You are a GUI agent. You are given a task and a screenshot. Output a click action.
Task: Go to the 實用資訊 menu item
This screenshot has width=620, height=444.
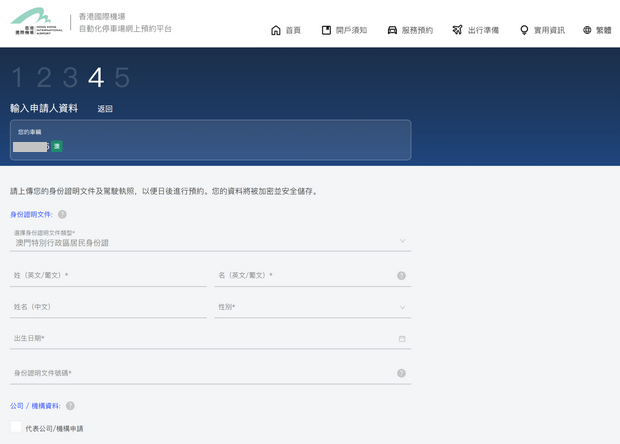549,30
